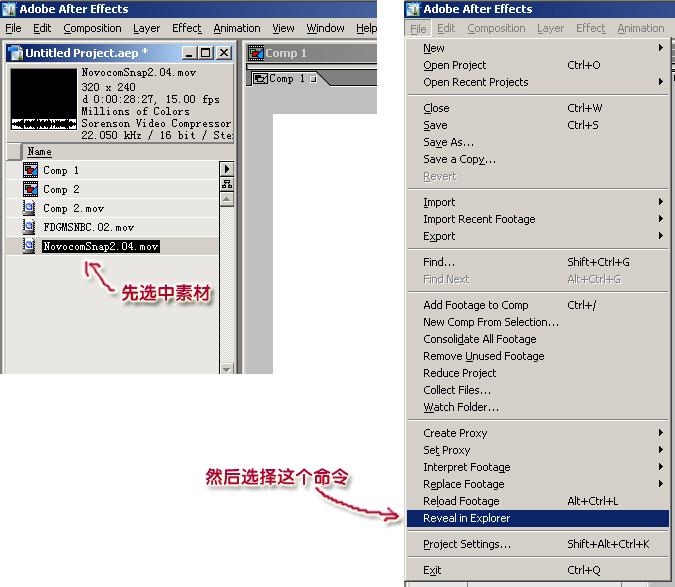
Task: Choose Open Project from File menu
Action: 538,65
